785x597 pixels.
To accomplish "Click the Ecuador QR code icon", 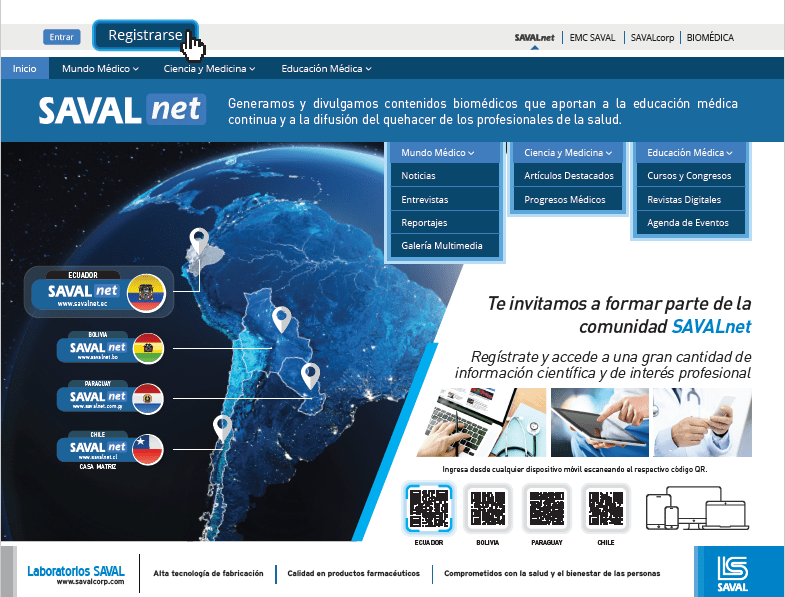I will 429,508.
